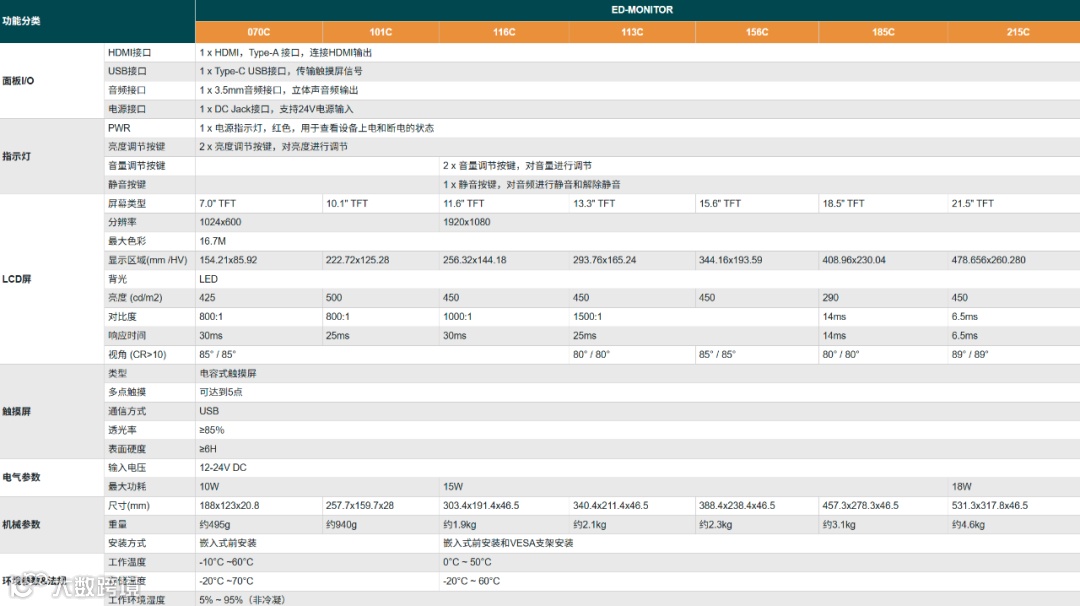Select the ED-MONITOR header title
The height and width of the screenshot is (606, 1080).
(x=641, y=10)
